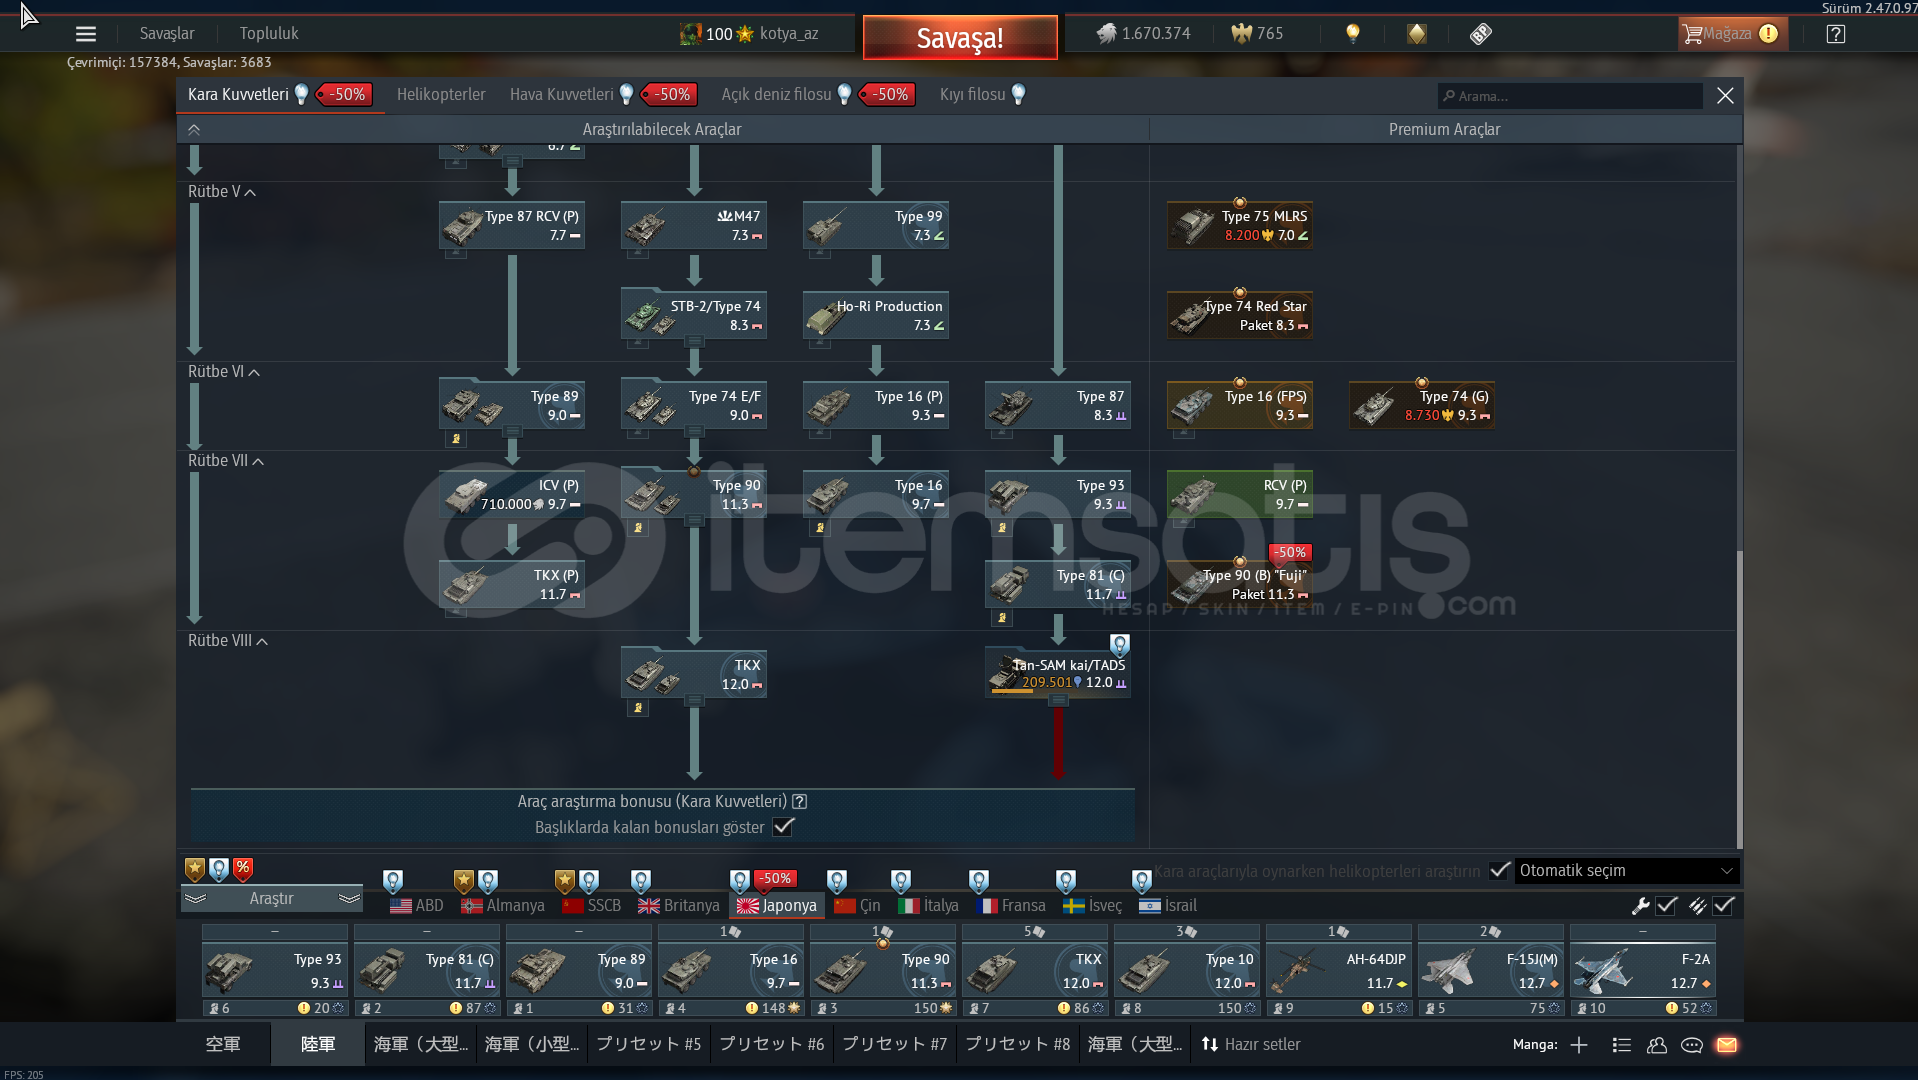The height and width of the screenshot is (1080, 1918).
Task: Click the Arama search field
Action: click(1570, 96)
